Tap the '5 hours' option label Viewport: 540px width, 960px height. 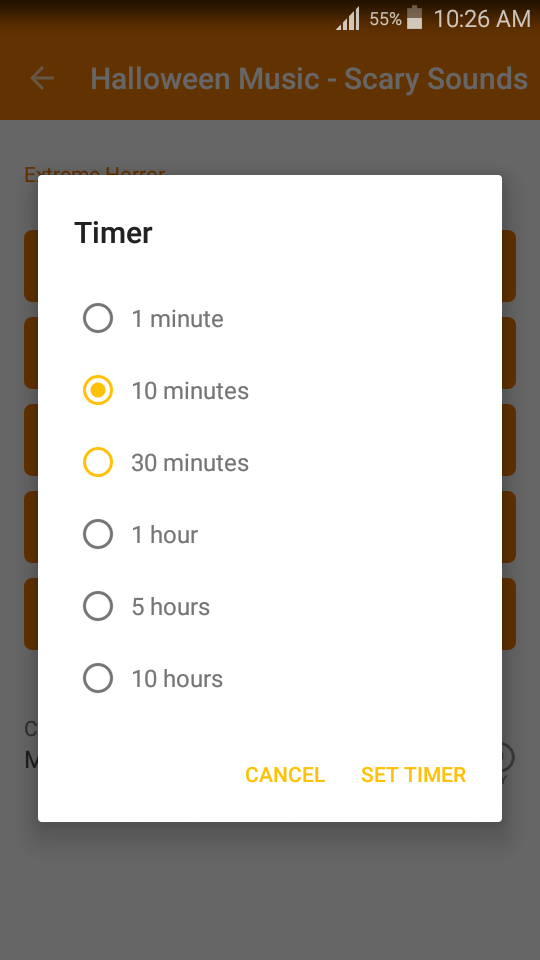pos(171,607)
